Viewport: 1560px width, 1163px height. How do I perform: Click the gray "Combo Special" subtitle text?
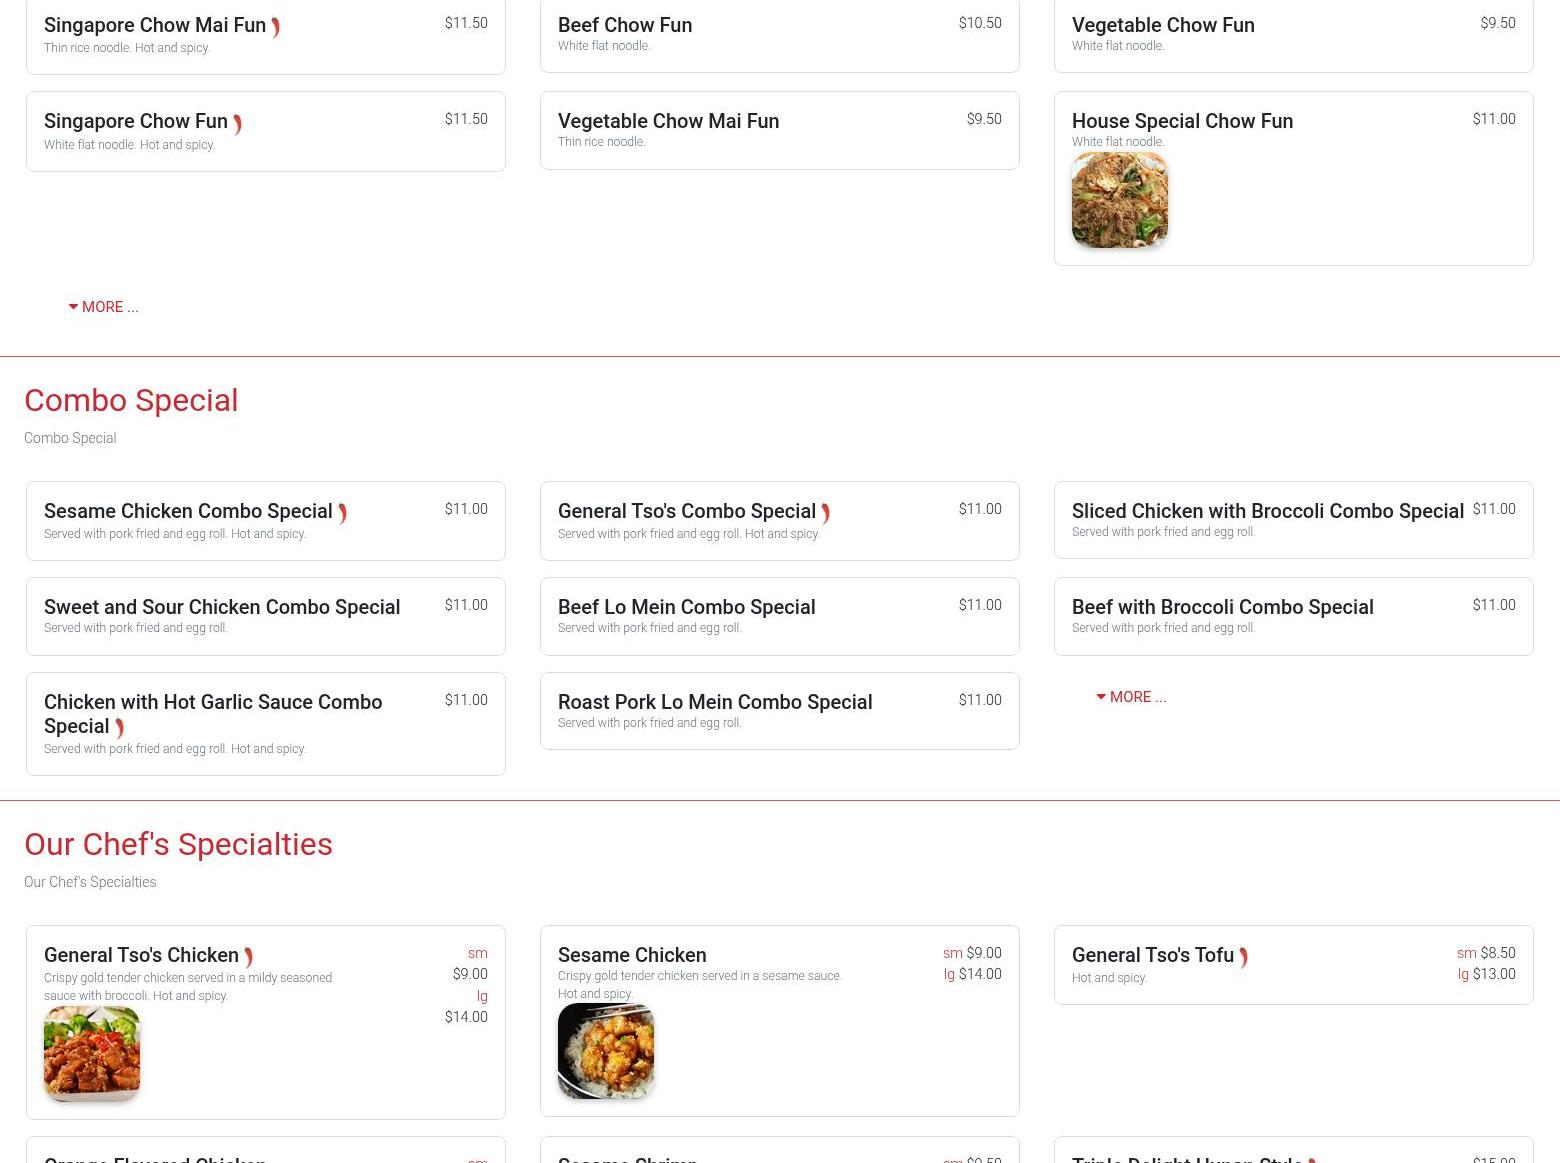click(x=70, y=438)
